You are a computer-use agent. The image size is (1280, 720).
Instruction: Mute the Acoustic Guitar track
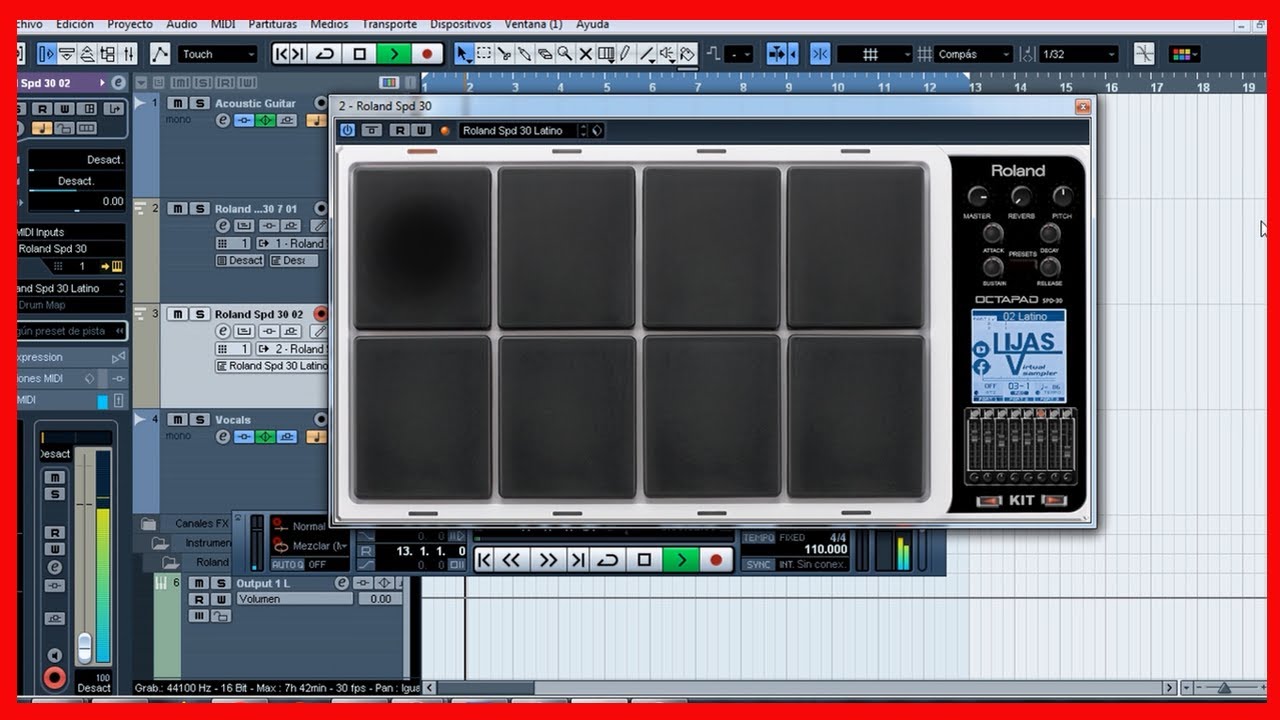click(x=178, y=103)
